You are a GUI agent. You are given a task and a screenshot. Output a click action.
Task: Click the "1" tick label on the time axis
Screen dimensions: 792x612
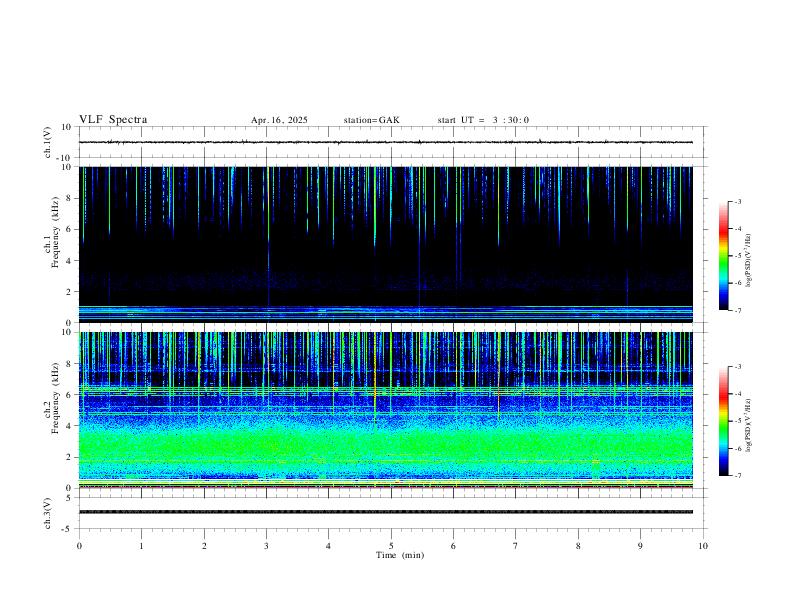point(141,546)
